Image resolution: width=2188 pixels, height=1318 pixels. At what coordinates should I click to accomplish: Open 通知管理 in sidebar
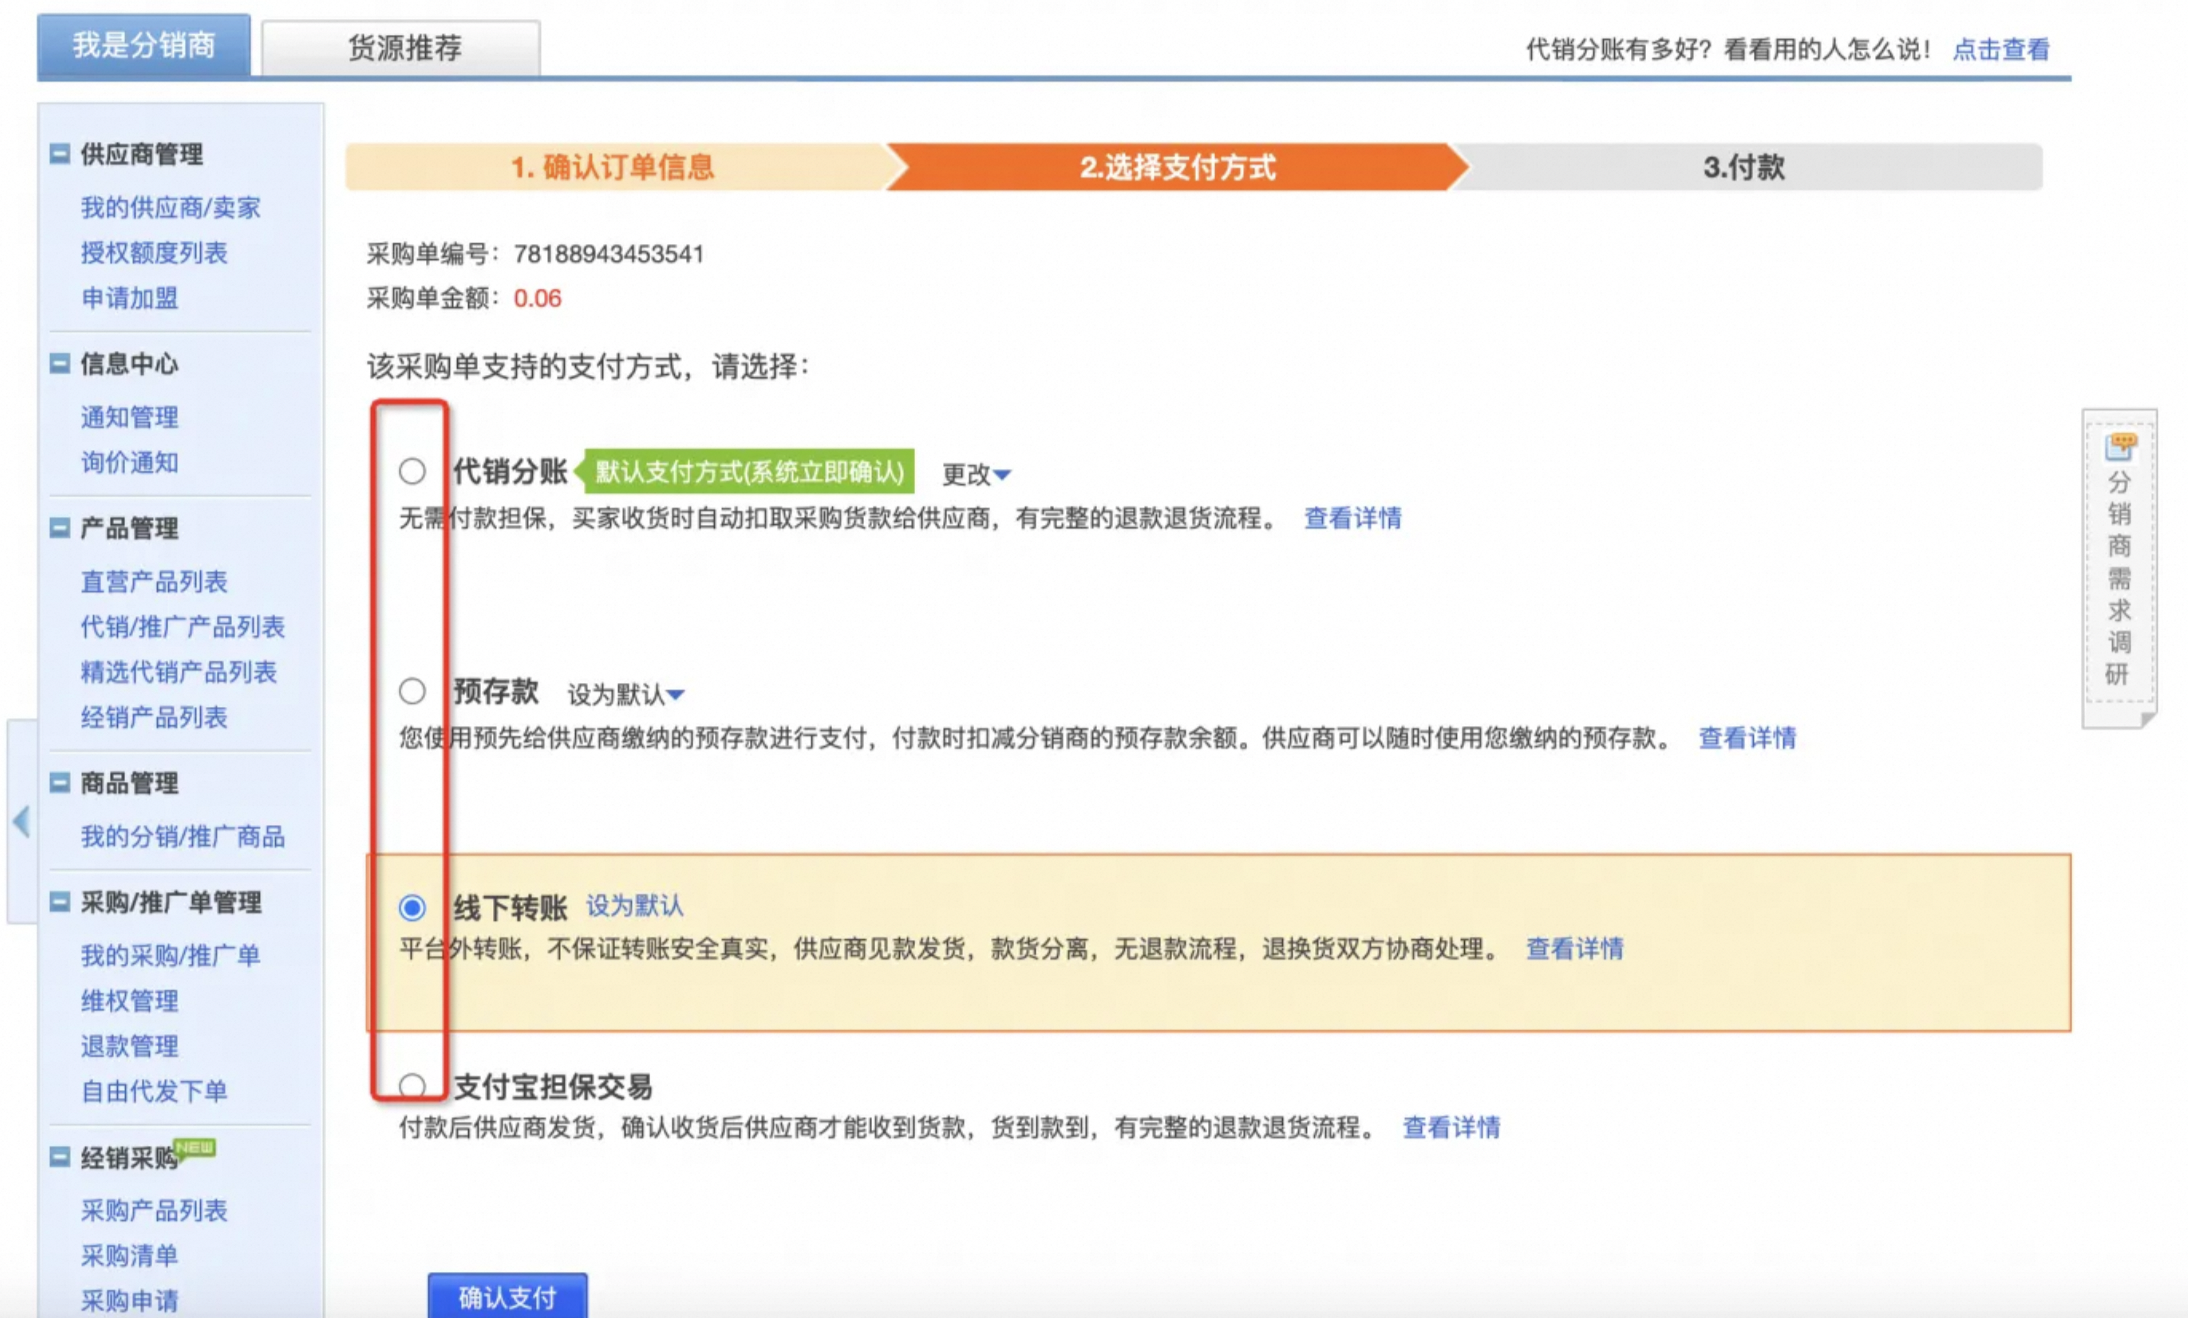point(130,417)
